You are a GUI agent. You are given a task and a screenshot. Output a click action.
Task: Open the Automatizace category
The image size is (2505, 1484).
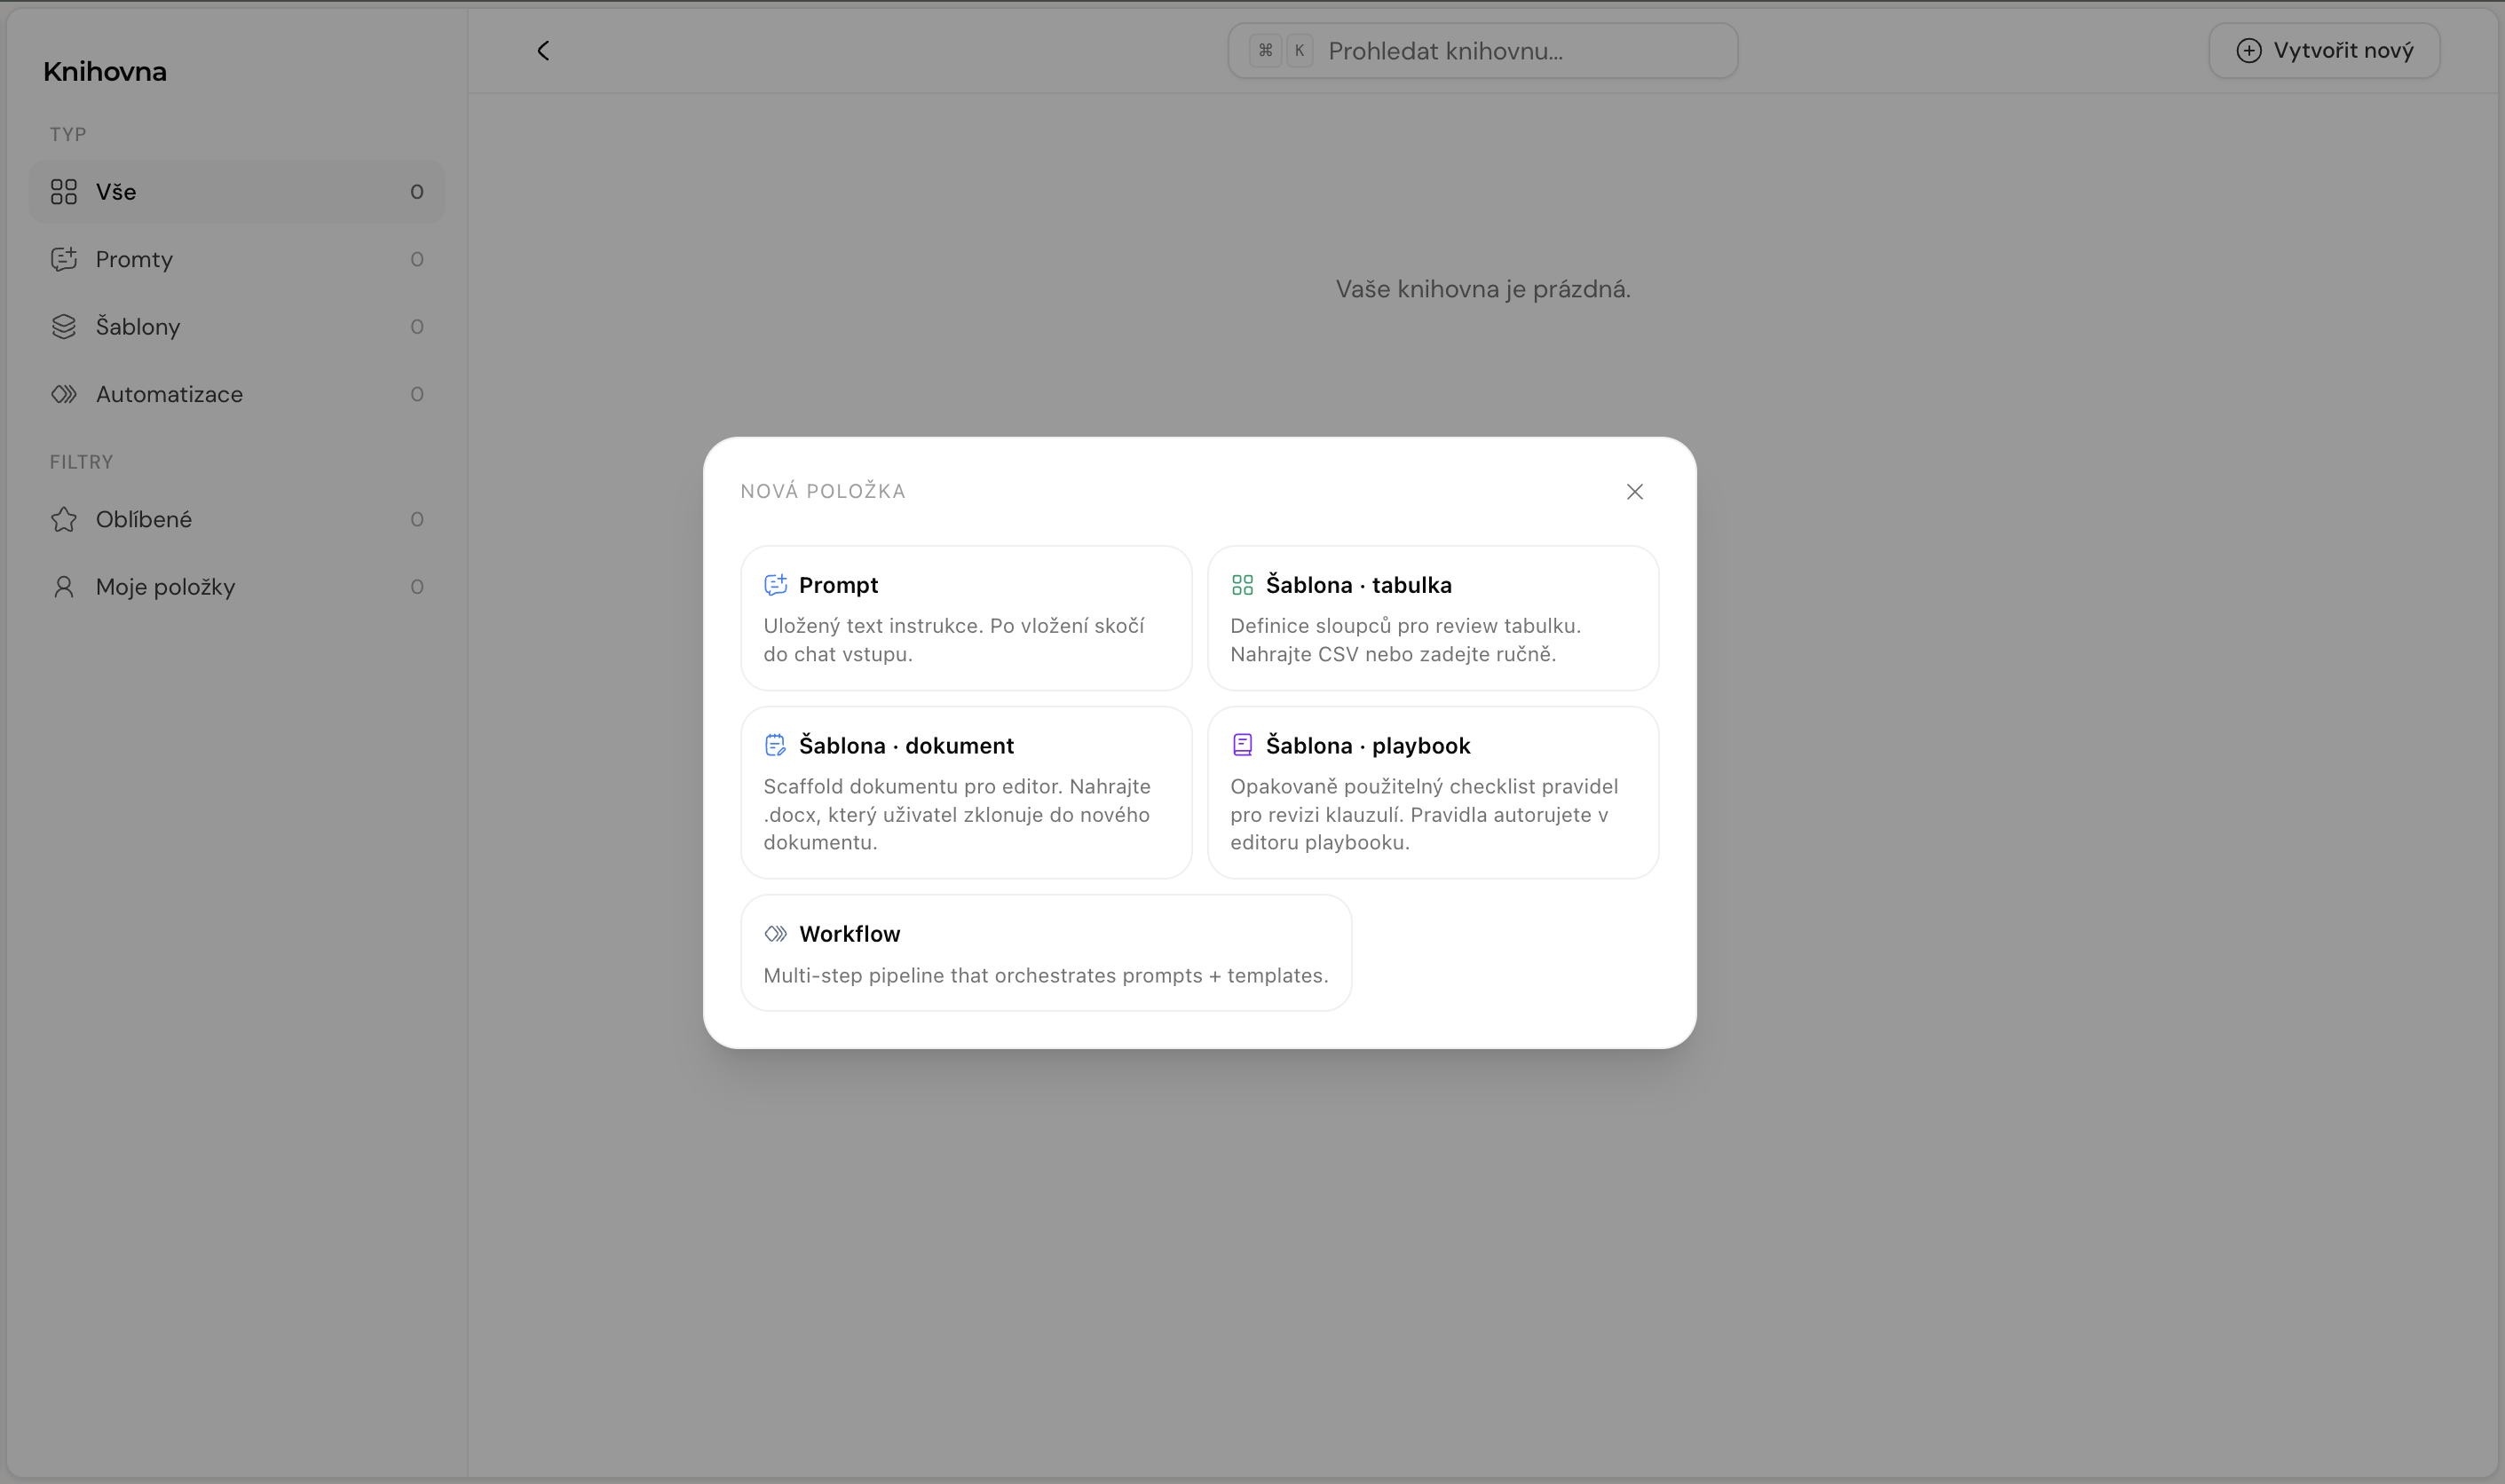237,394
